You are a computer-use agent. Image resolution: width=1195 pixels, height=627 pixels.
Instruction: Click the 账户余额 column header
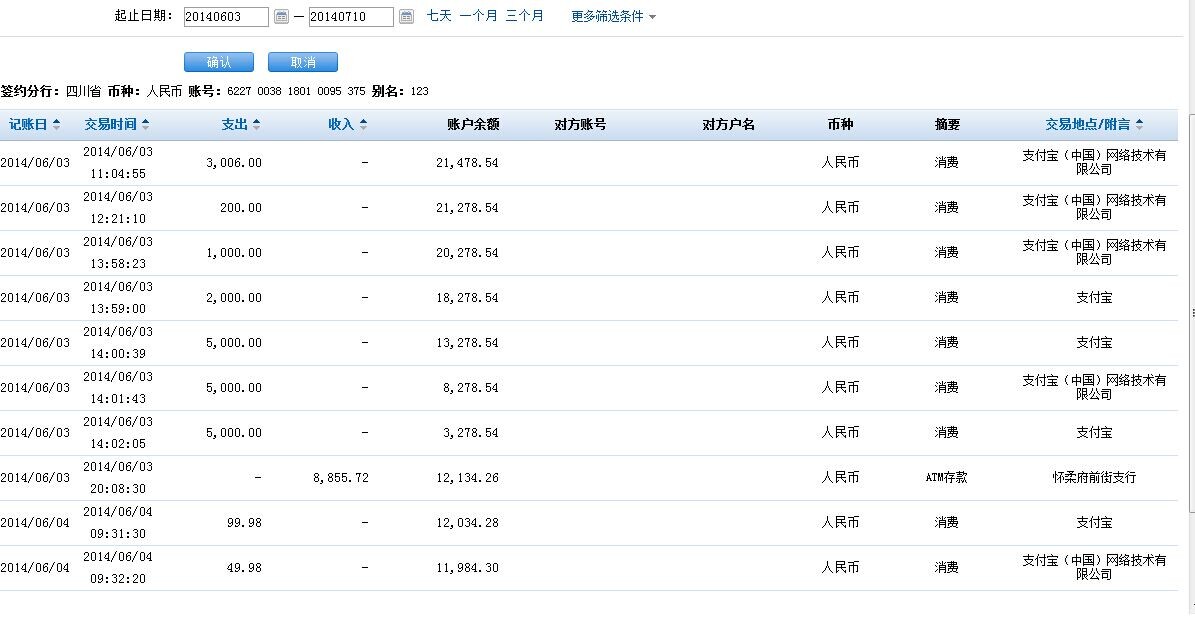[473, 125]
